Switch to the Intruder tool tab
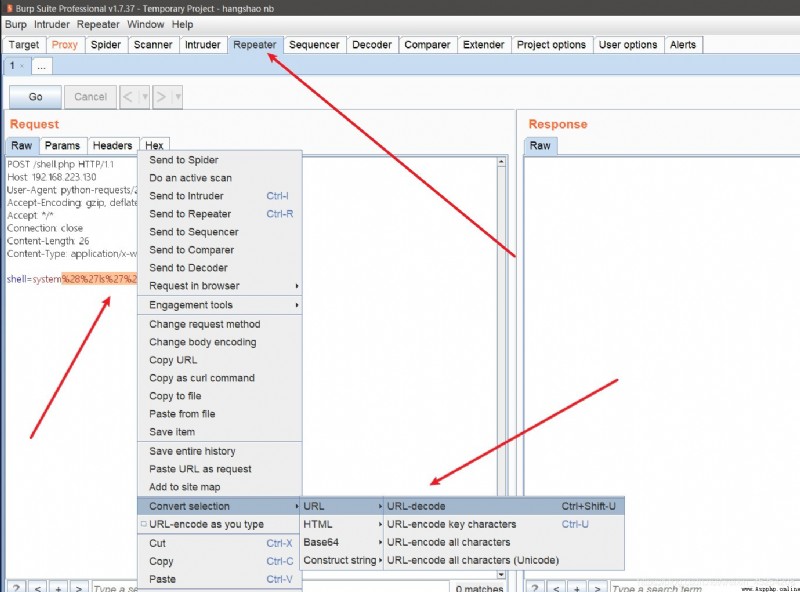 (203, 45)
